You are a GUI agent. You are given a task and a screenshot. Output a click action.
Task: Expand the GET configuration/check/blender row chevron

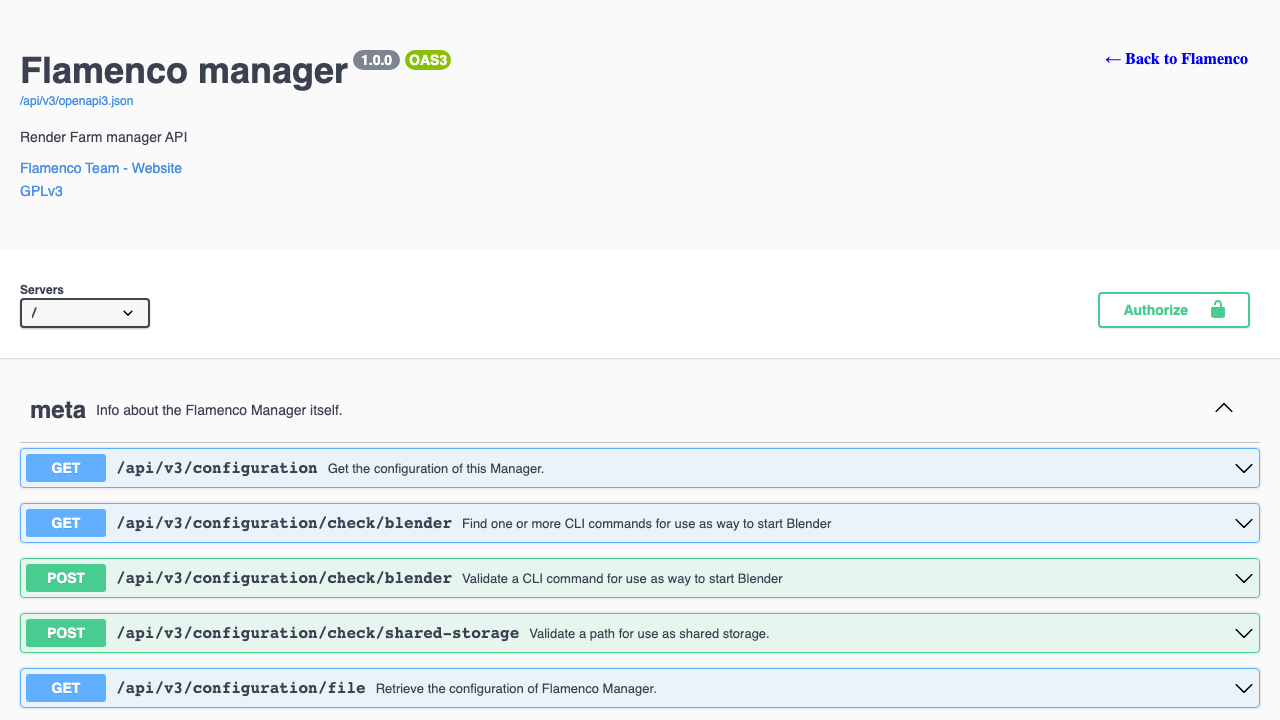pos(1244,523)
